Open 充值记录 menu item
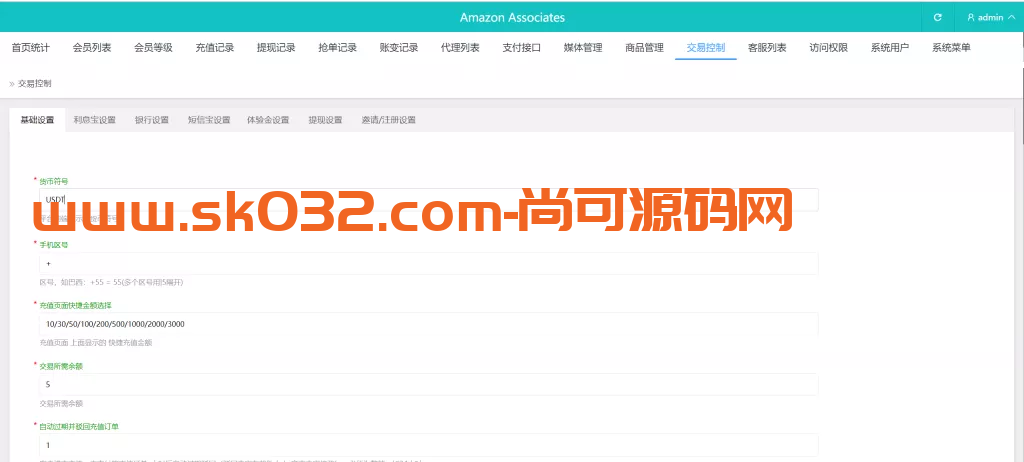The image size is (1024, 462). coord(215,48)
